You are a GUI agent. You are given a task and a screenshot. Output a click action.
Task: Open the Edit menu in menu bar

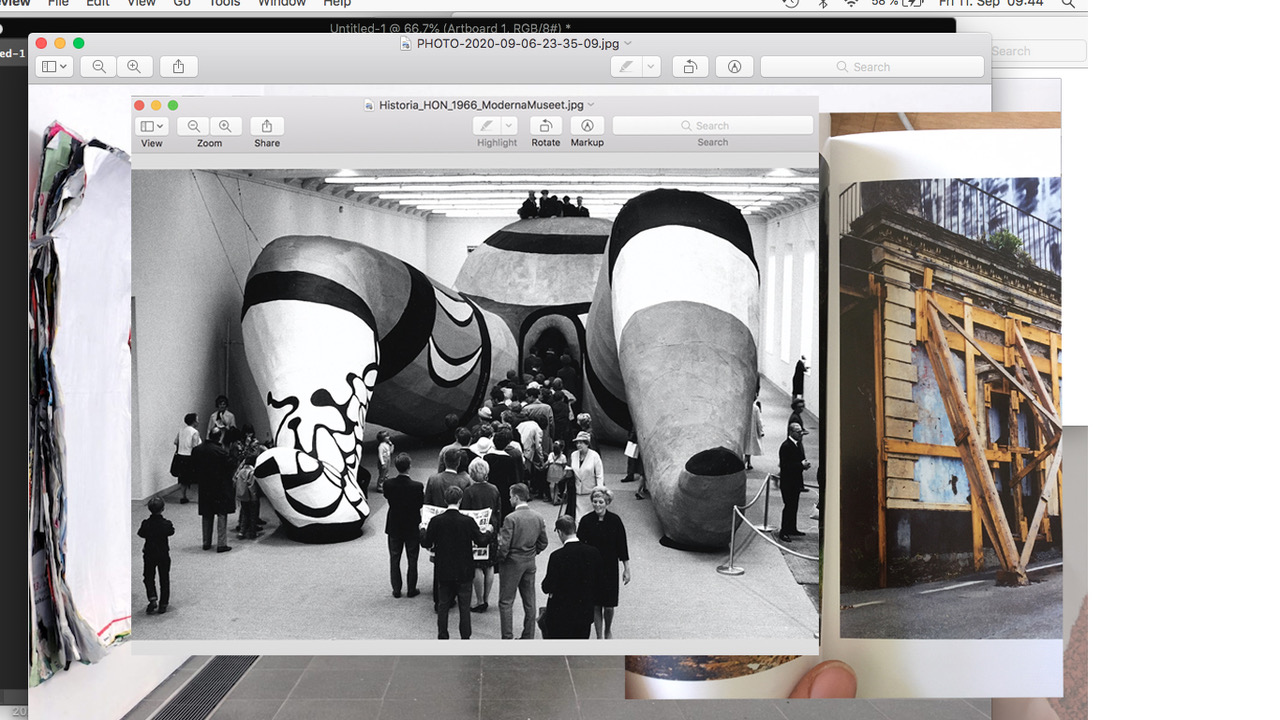pos(98,4)
